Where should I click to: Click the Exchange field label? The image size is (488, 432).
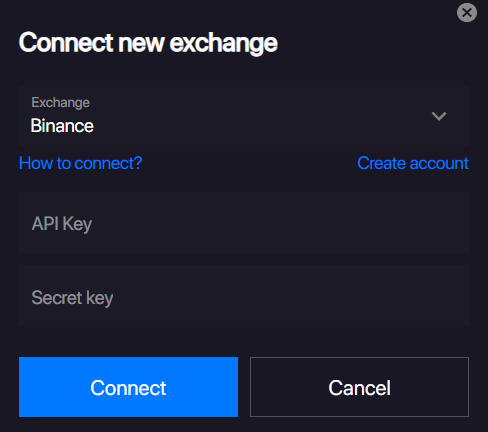[60, 102]
